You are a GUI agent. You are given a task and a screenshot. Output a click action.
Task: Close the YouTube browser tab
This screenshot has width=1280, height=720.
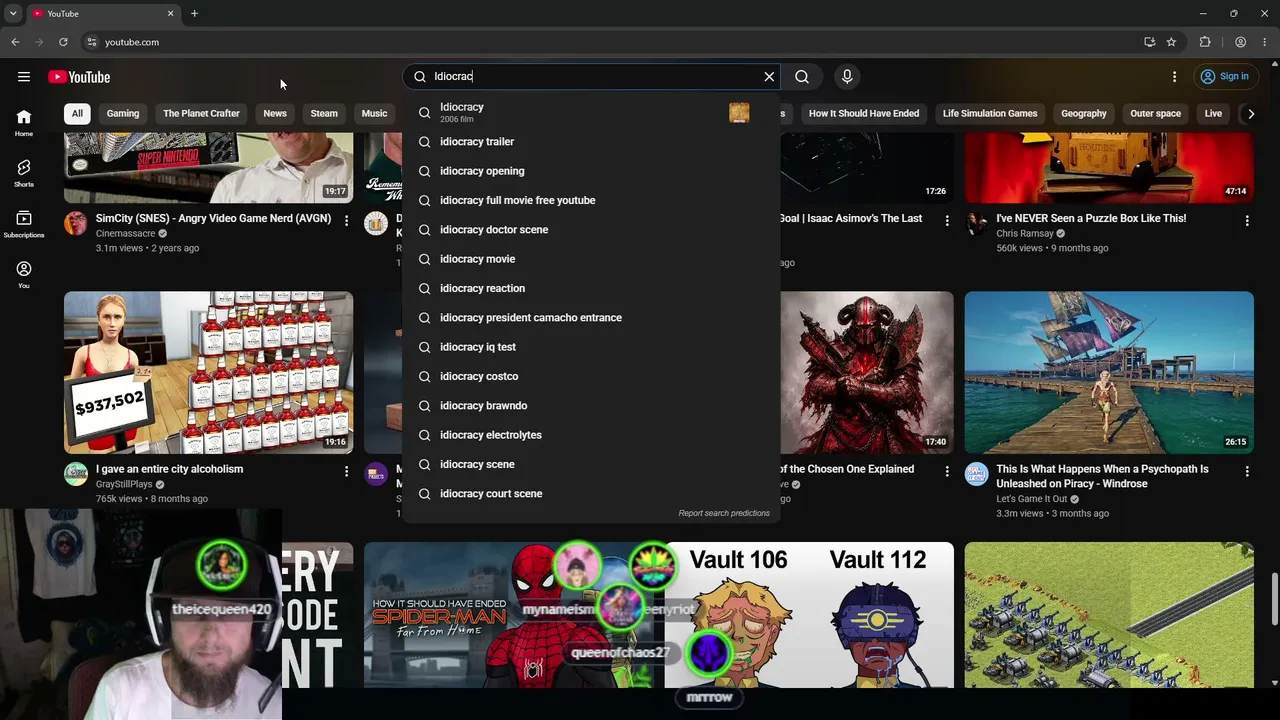[x=170, y=14]
